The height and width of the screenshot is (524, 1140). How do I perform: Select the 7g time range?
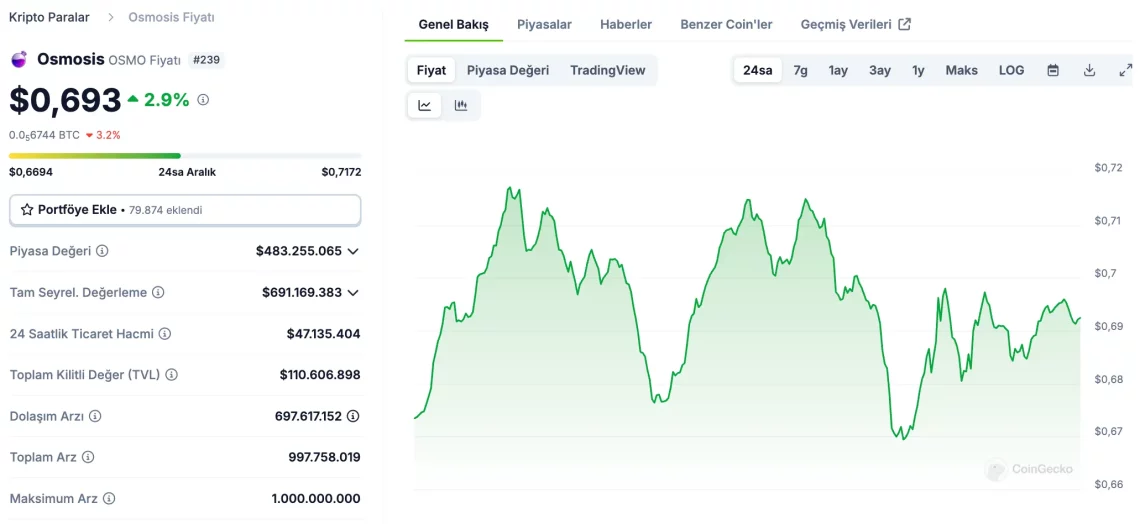tap(800, 70)
